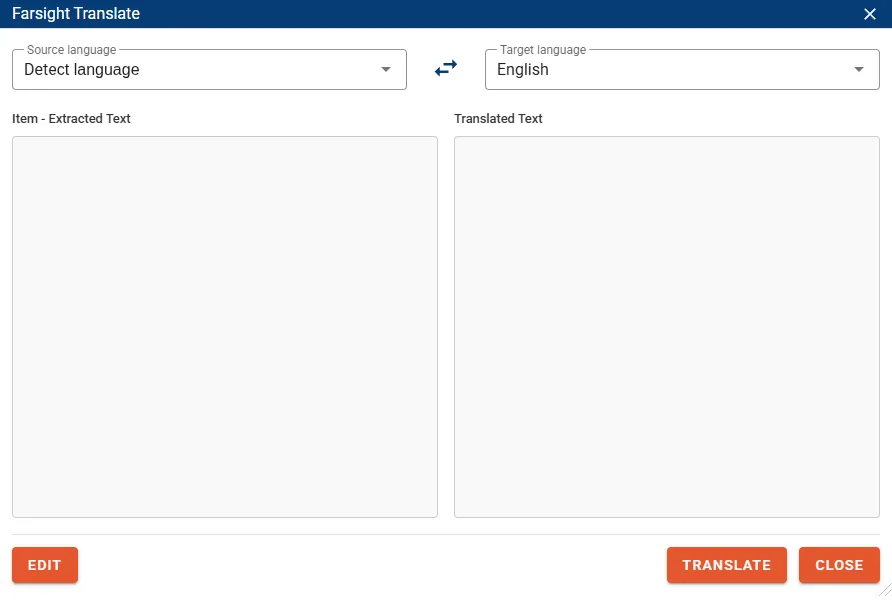892x600 pixels.
Task: Click the Farsight Translate title text
Action: click(76, 14)
